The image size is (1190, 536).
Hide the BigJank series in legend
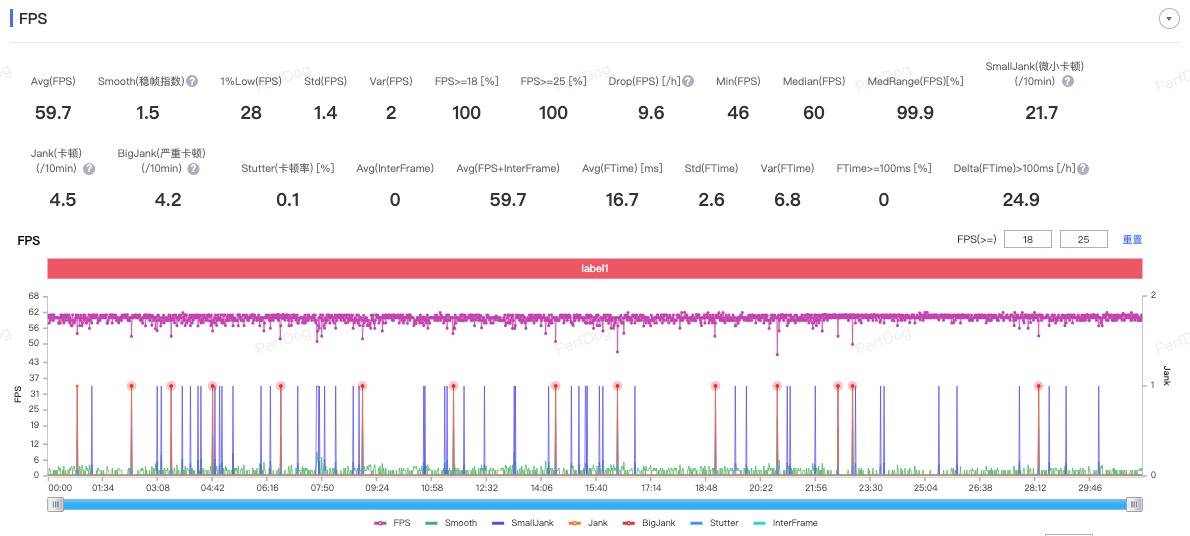tap(648, 523)
